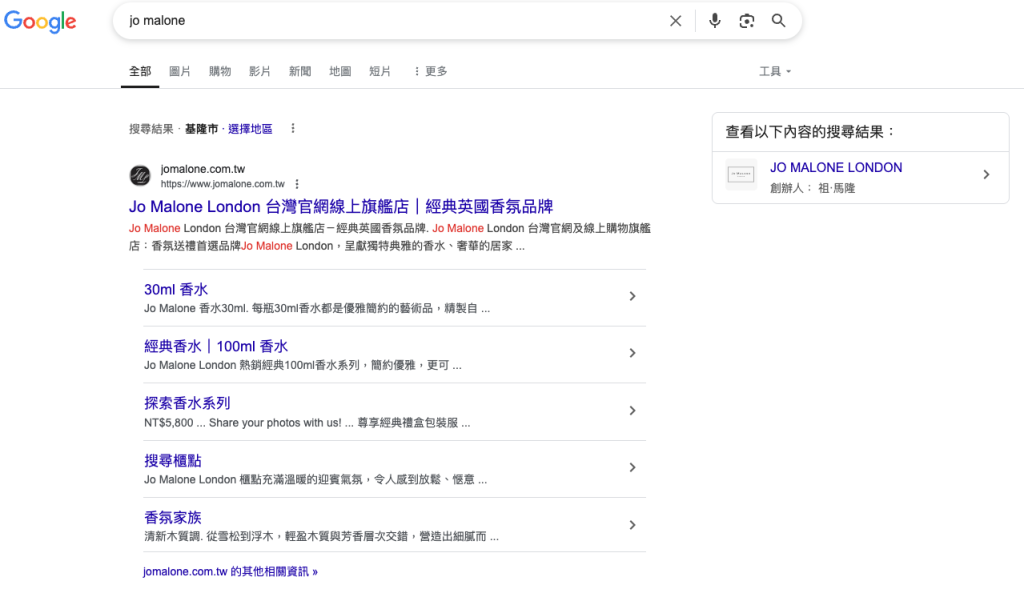Click the Google logo
This screenshot has width=1024, height=589.
tap(40, 22)
